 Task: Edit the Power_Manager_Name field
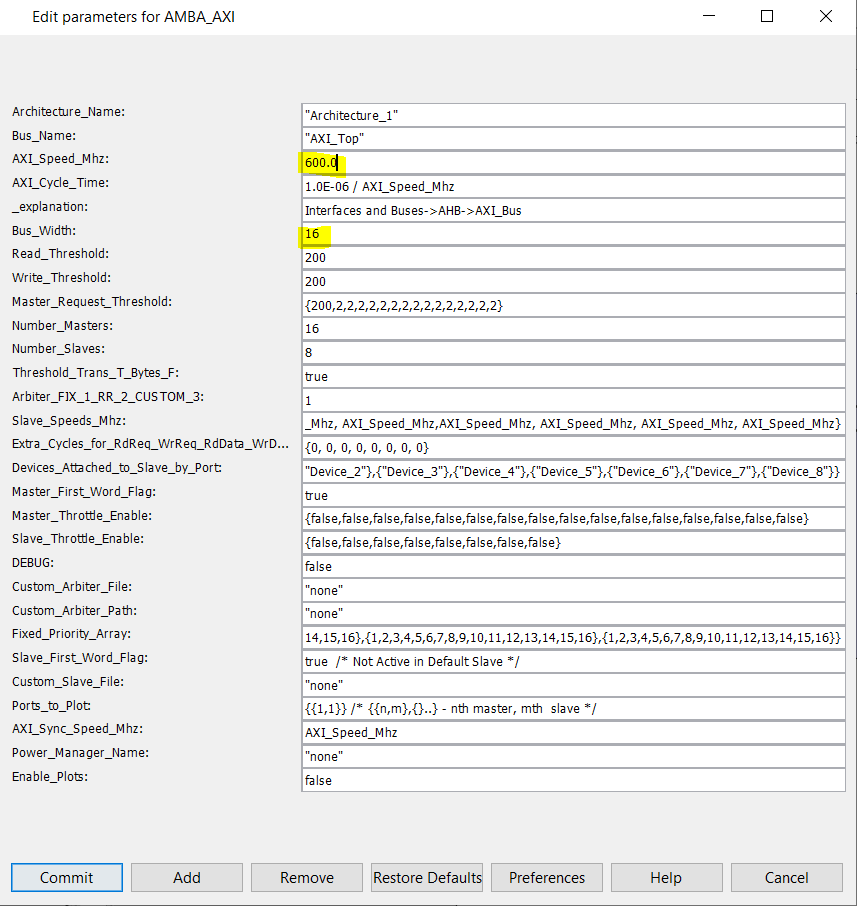point(573,756)
